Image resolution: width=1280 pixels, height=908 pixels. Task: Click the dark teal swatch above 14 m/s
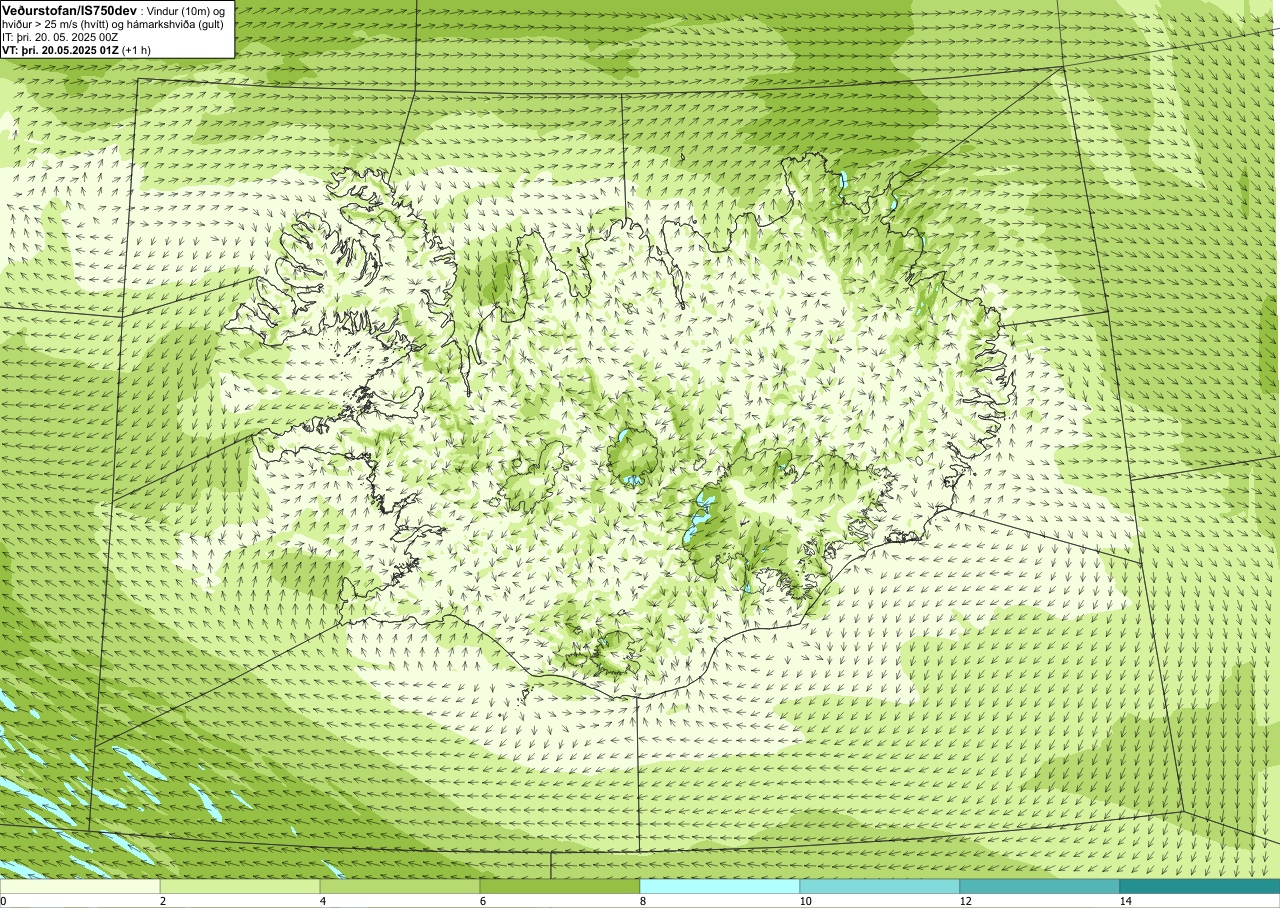click(x=1200, y=886)
